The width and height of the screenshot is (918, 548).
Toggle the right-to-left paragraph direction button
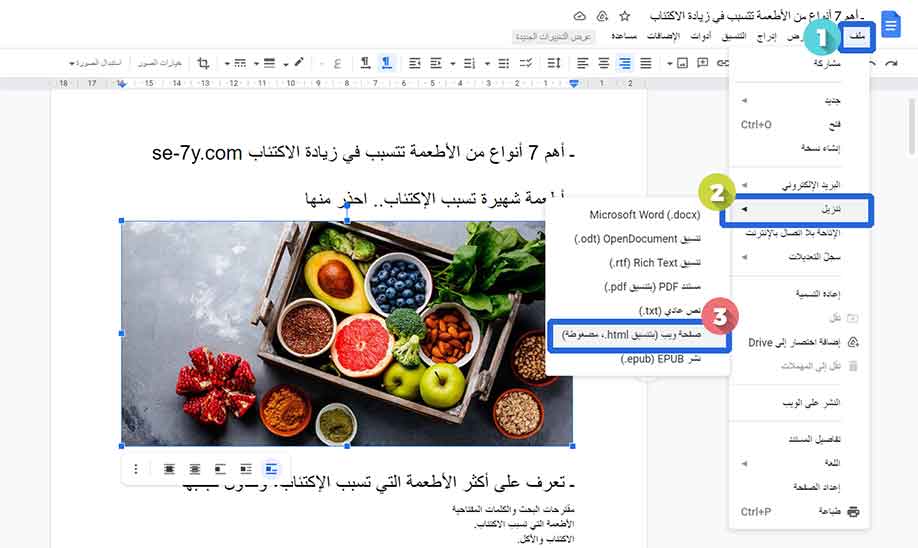point(387,63)
